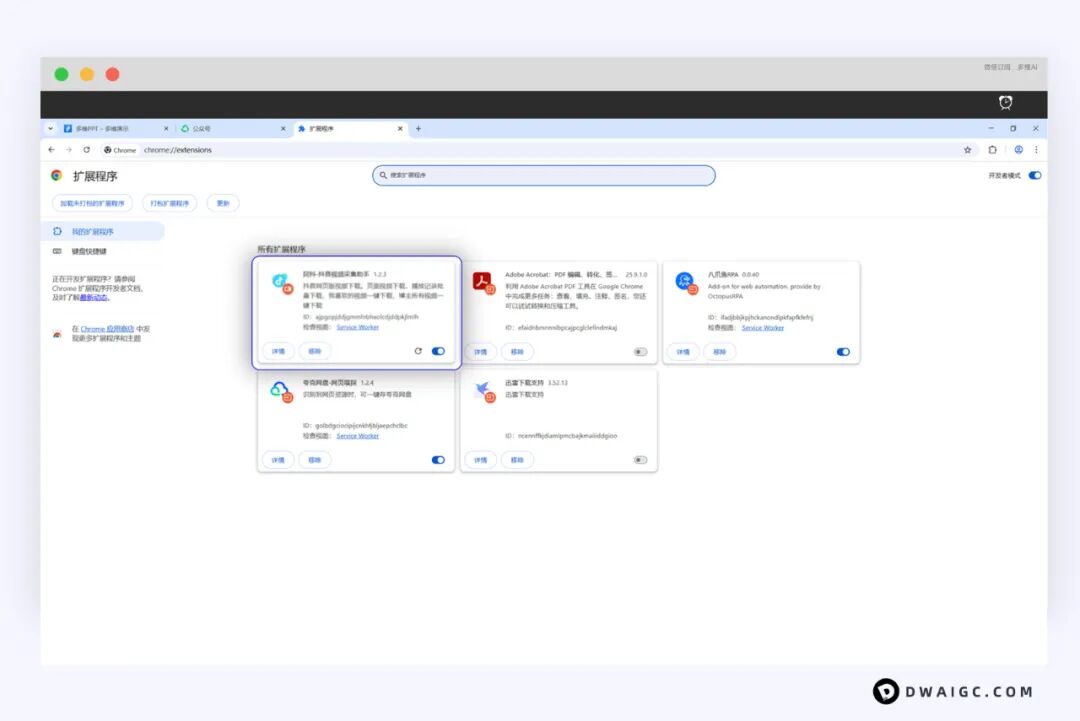The height and width of the screenshot is (721, 1080).
Task: Disable the 八爪鱼RPA extension toggle
Action: click(843, 352)
